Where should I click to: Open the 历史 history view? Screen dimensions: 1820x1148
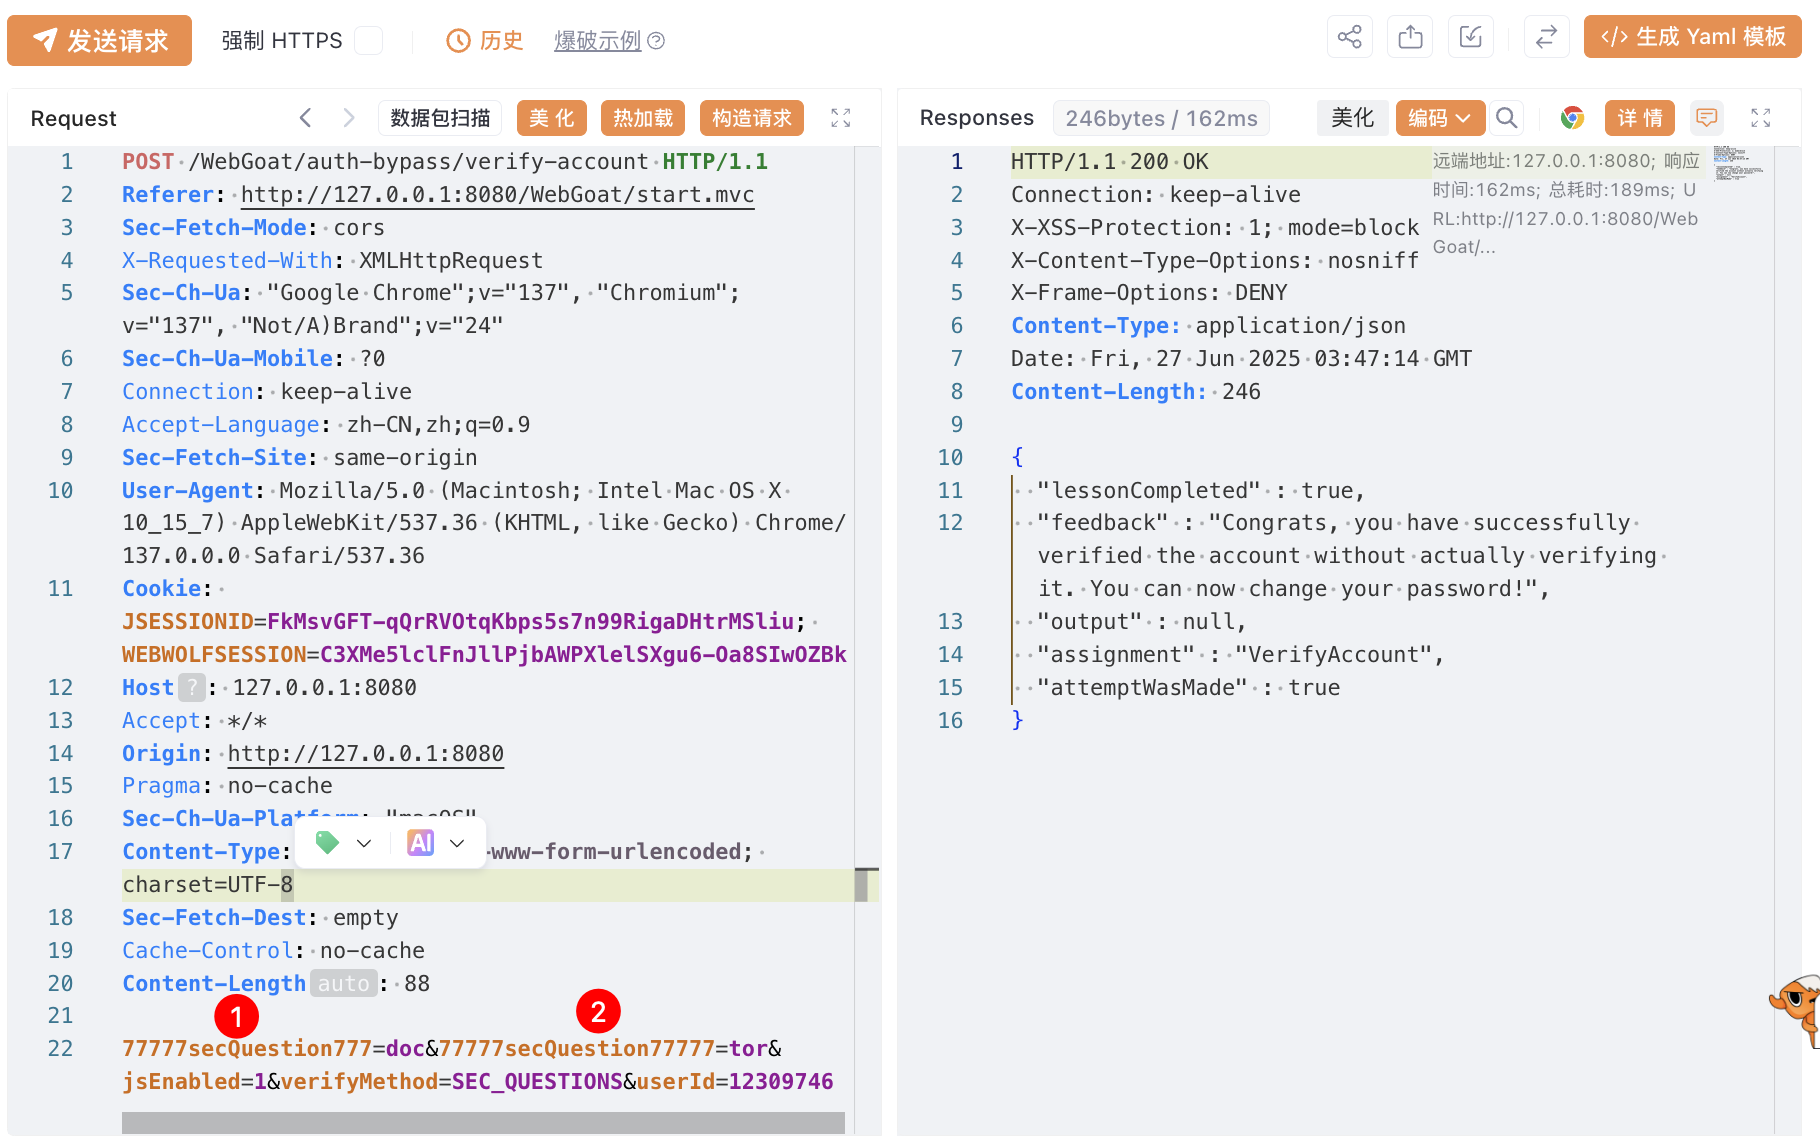coord(485,40)
